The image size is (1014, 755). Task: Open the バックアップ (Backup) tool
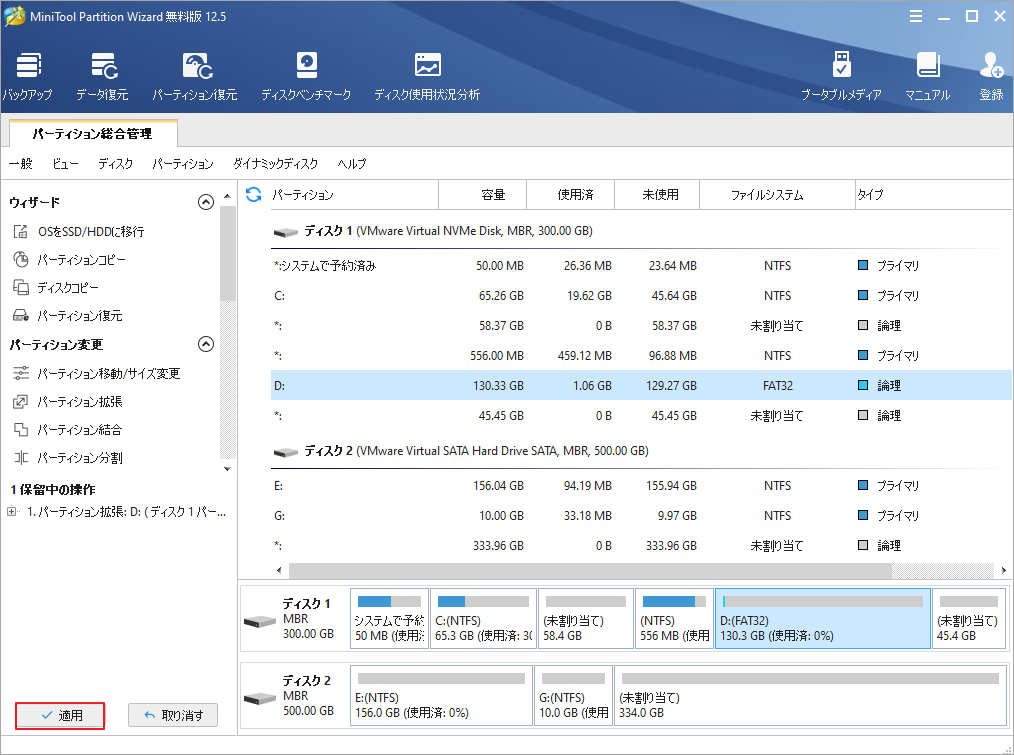(x=27, y=76)
